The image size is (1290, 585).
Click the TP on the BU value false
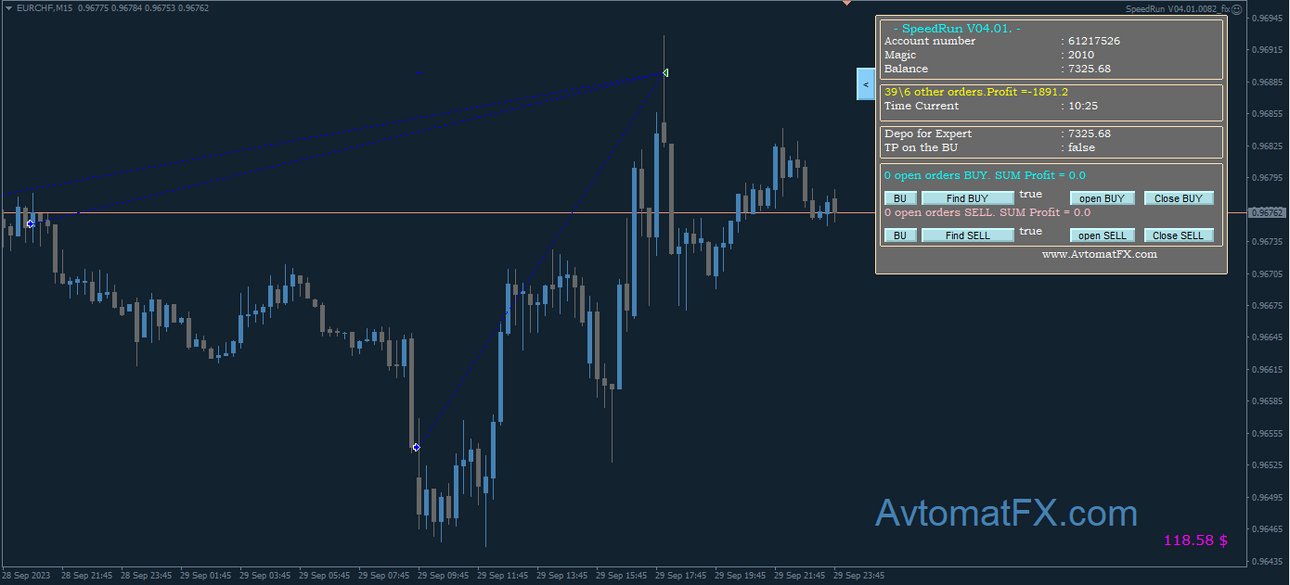[x=1081, y=147]
